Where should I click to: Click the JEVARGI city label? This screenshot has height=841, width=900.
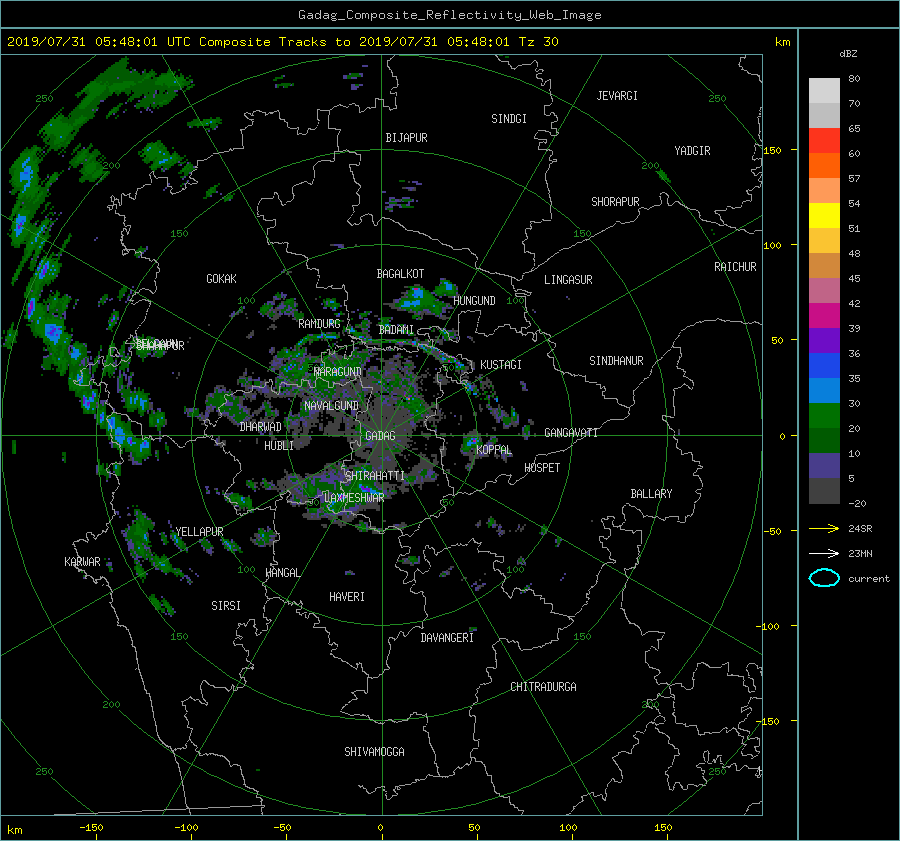pos(617,96)
